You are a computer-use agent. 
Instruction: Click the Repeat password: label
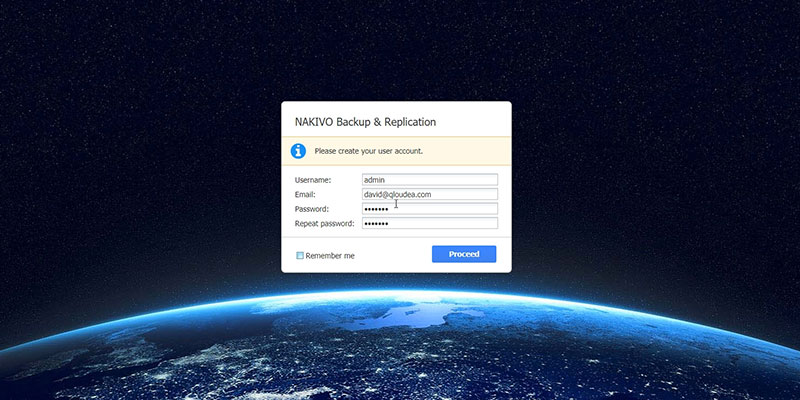click(x=324, y=223)
